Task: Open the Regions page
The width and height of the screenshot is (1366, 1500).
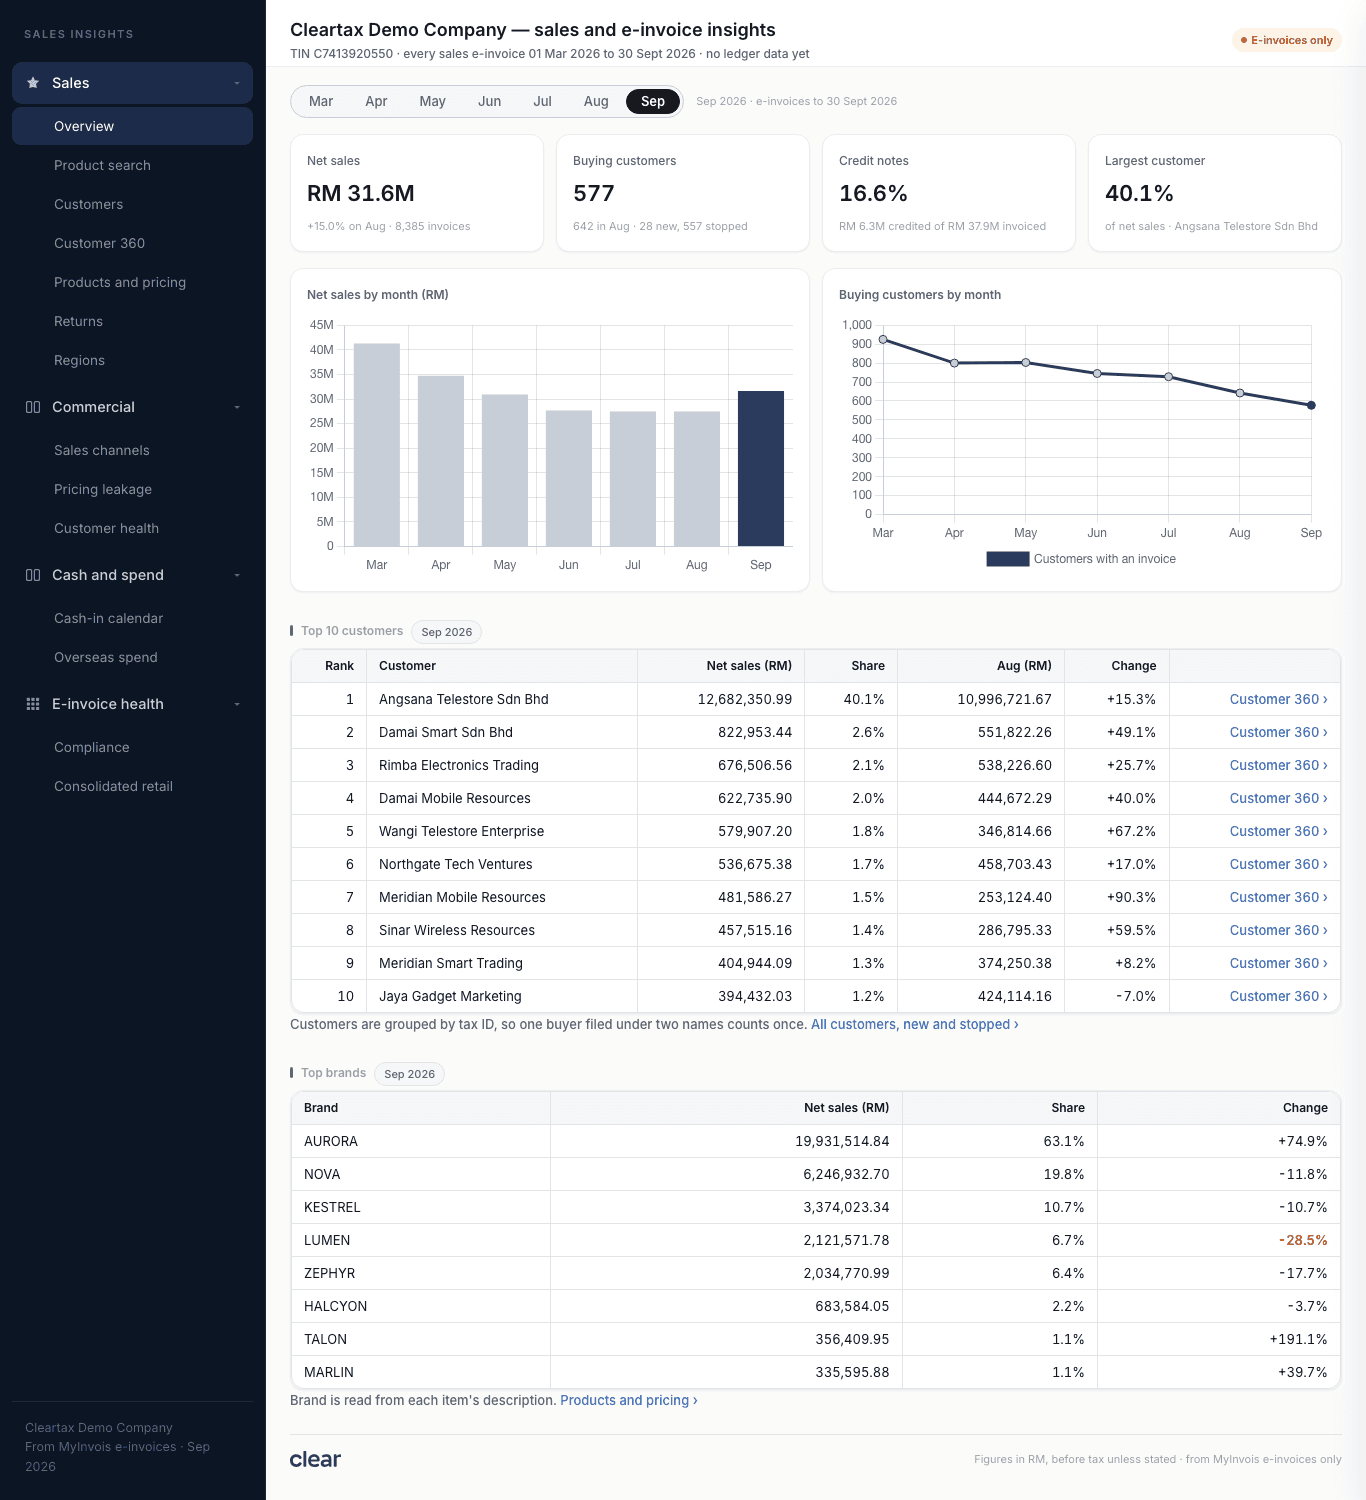Action: pos(132,360)
